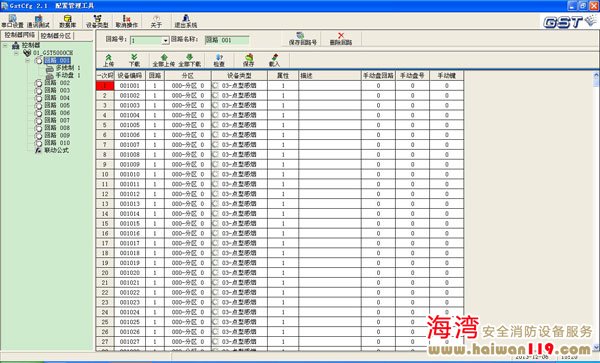600x363 pixels.
Task: Open the 关于 about dialog
Action: coord(156,21)
